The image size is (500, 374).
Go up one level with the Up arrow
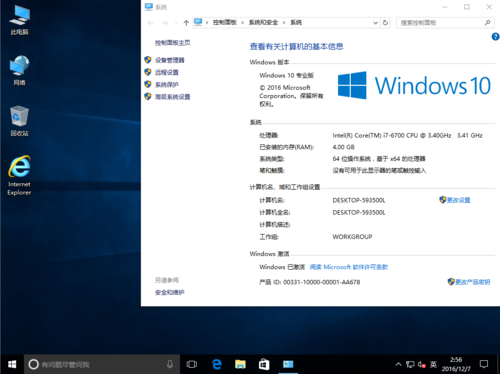pyautogui.click(x=186, y=23)
